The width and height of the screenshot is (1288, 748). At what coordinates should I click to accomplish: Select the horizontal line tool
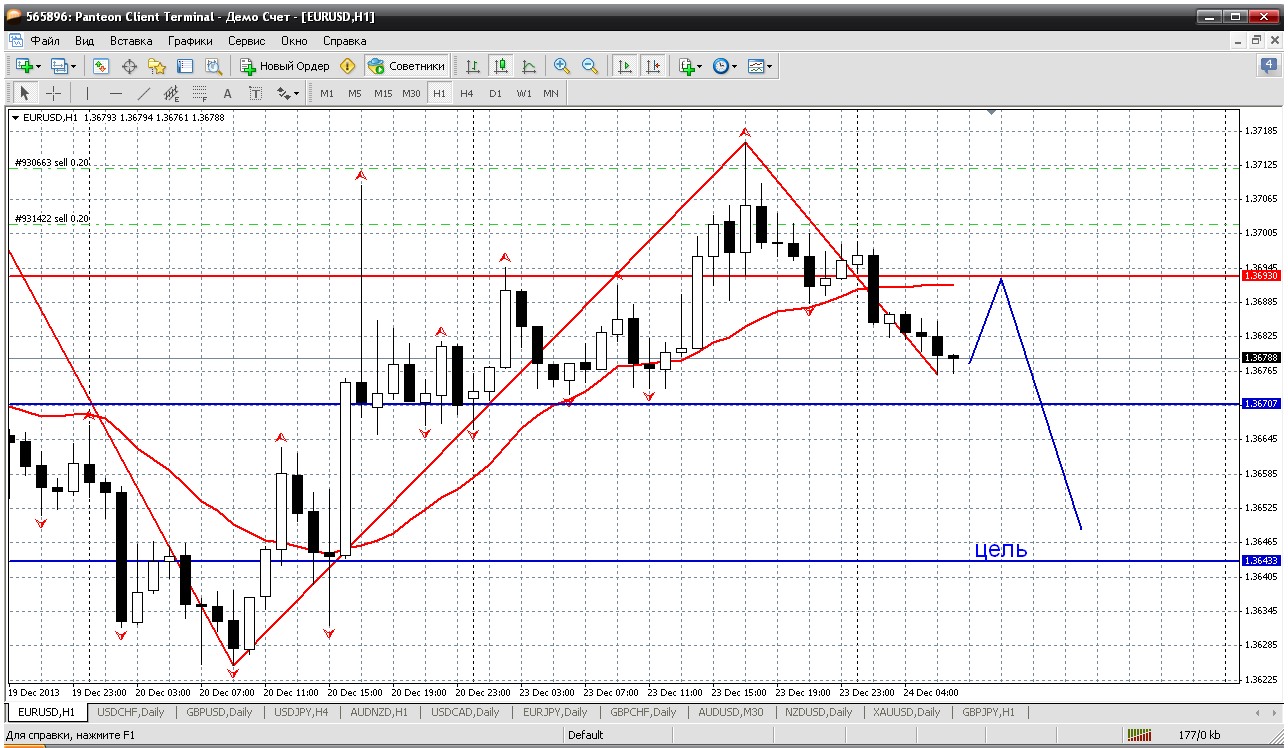pyautogui.click(x=115, y=93)
